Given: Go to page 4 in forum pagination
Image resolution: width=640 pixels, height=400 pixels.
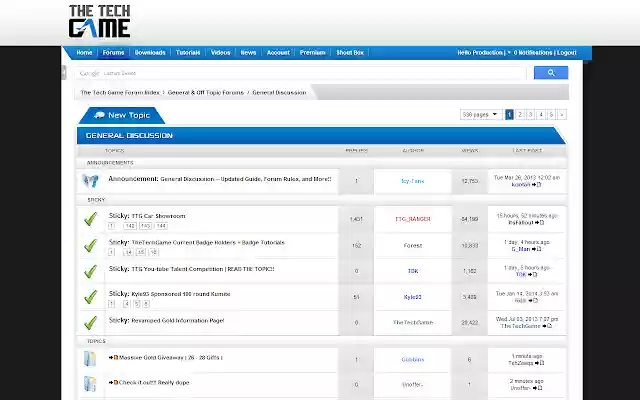Looking at the screenshot, I should click(x=541, y=115).
